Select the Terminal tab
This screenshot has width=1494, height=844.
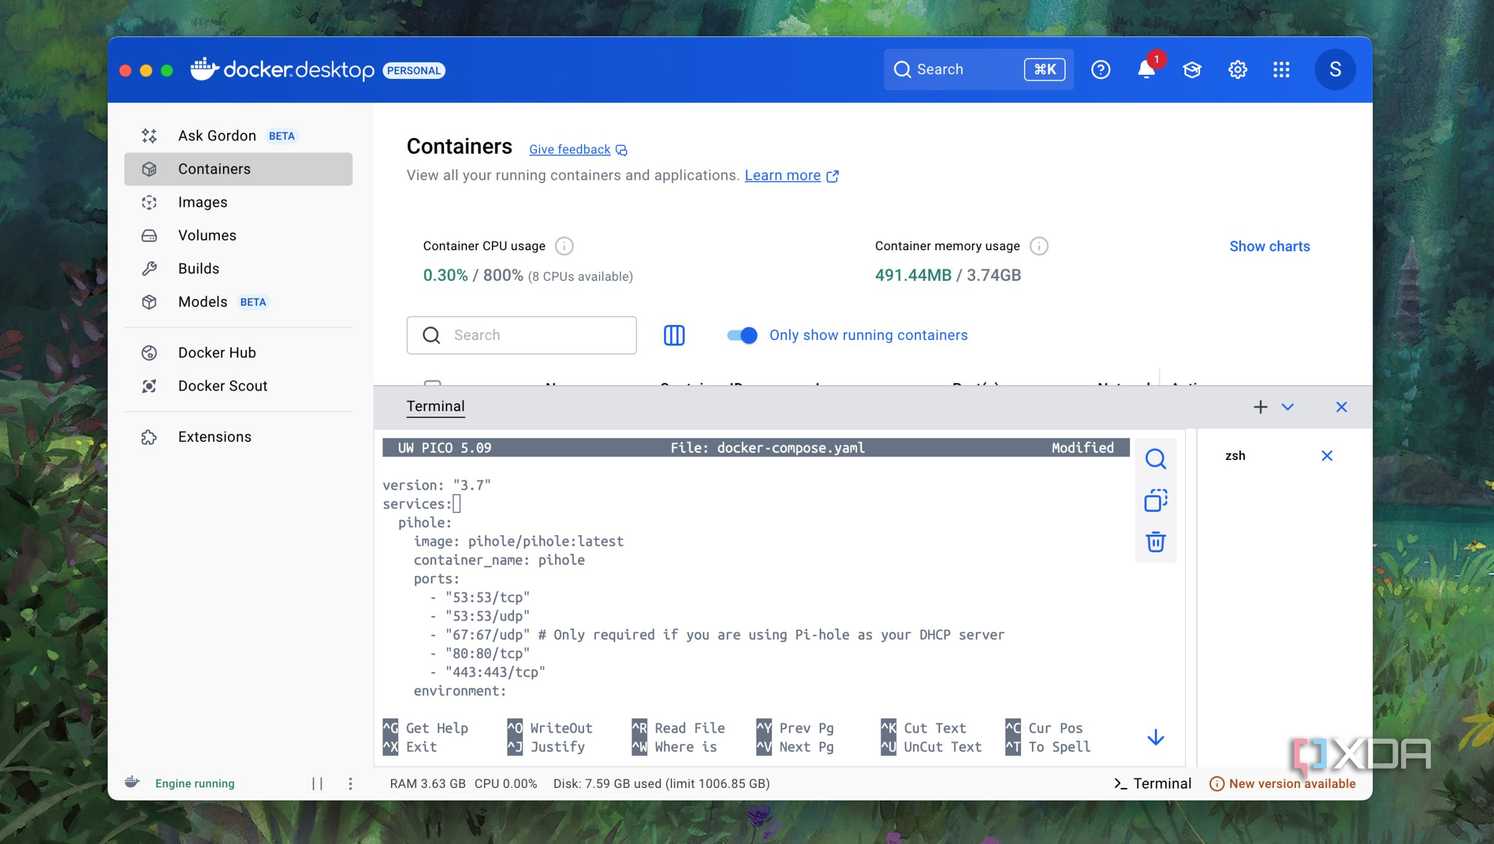tap(435, 406)
